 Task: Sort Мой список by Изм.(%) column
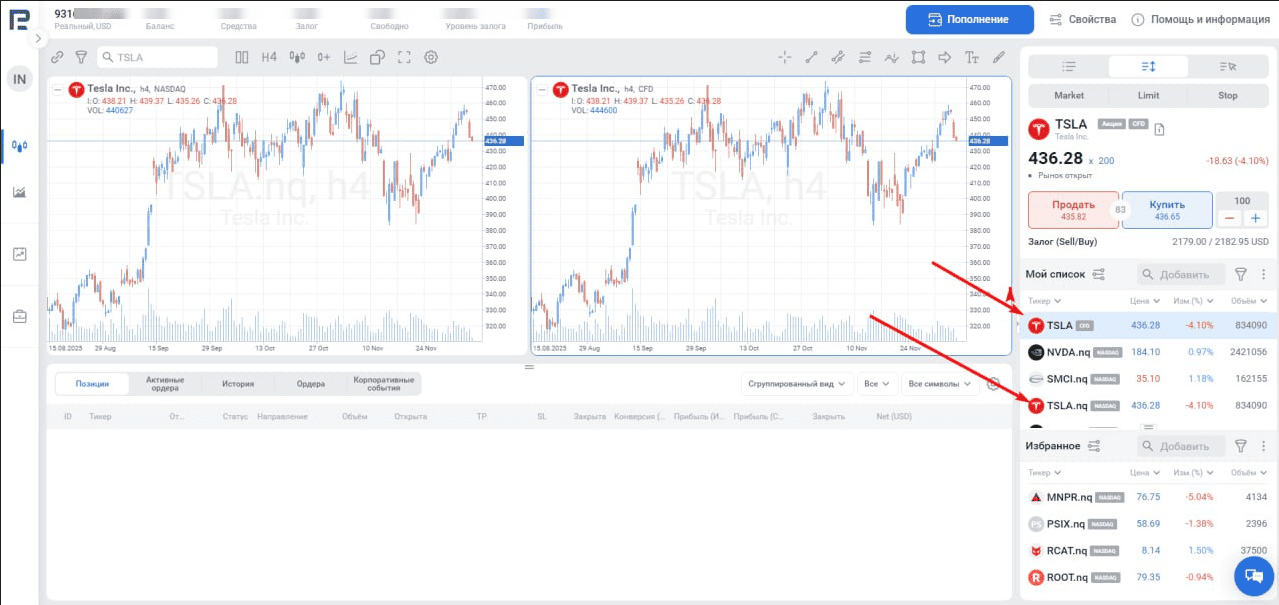[1194, 301]
